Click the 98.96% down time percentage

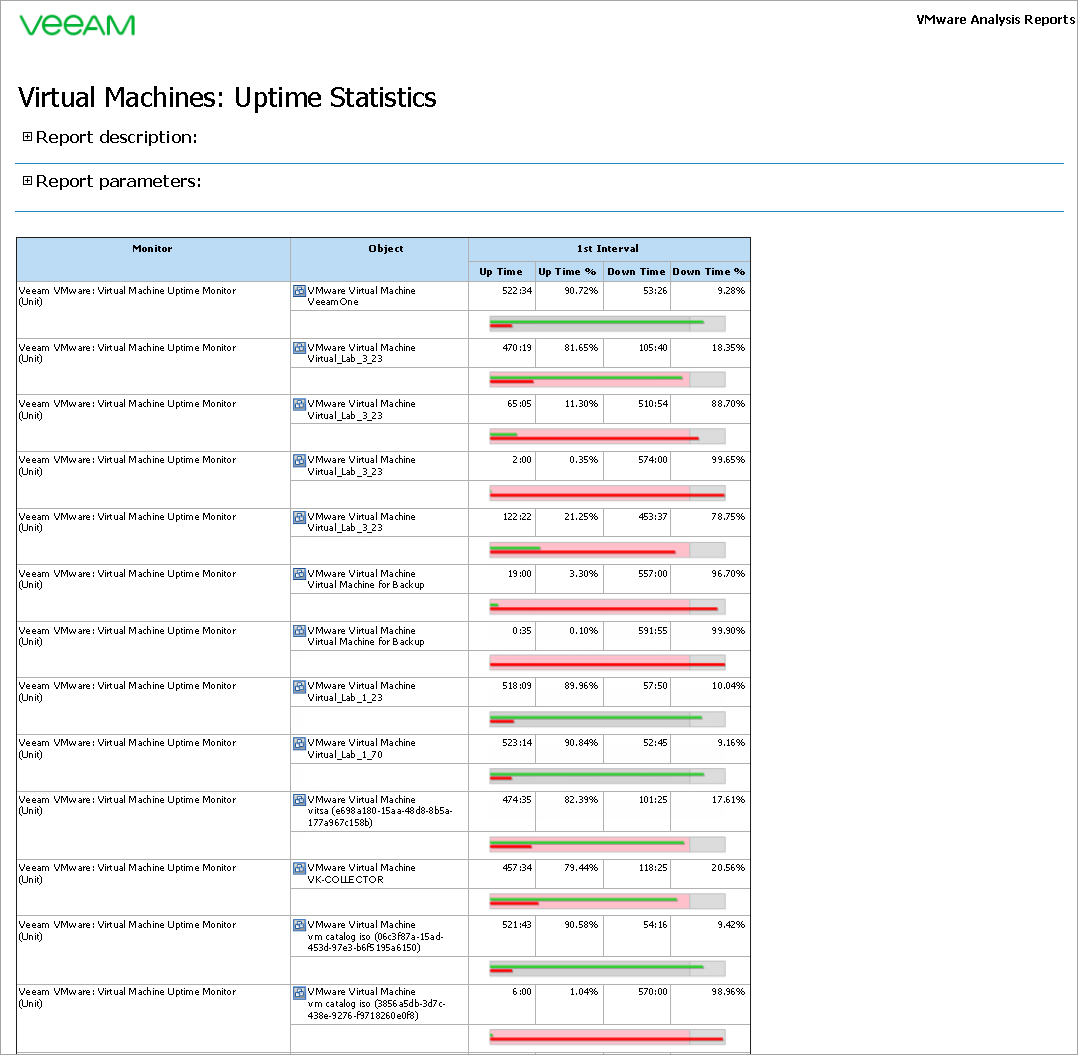[x=728, y=992]
